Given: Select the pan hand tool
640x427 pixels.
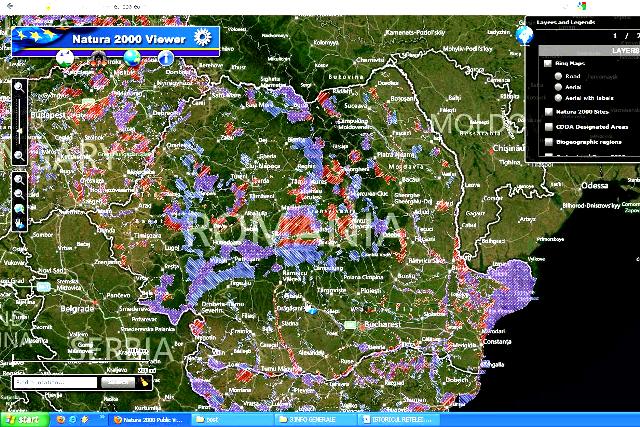Looking at the screenshot, I should click(x=19, y=223).
